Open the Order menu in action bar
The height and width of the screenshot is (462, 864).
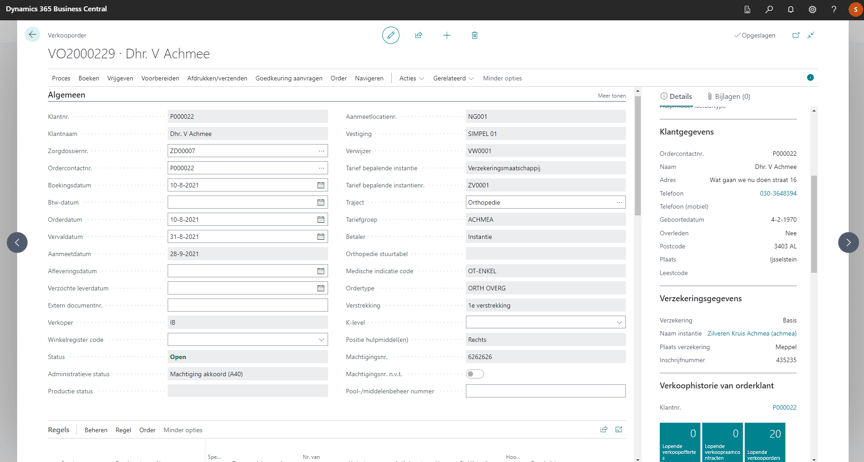338,78
